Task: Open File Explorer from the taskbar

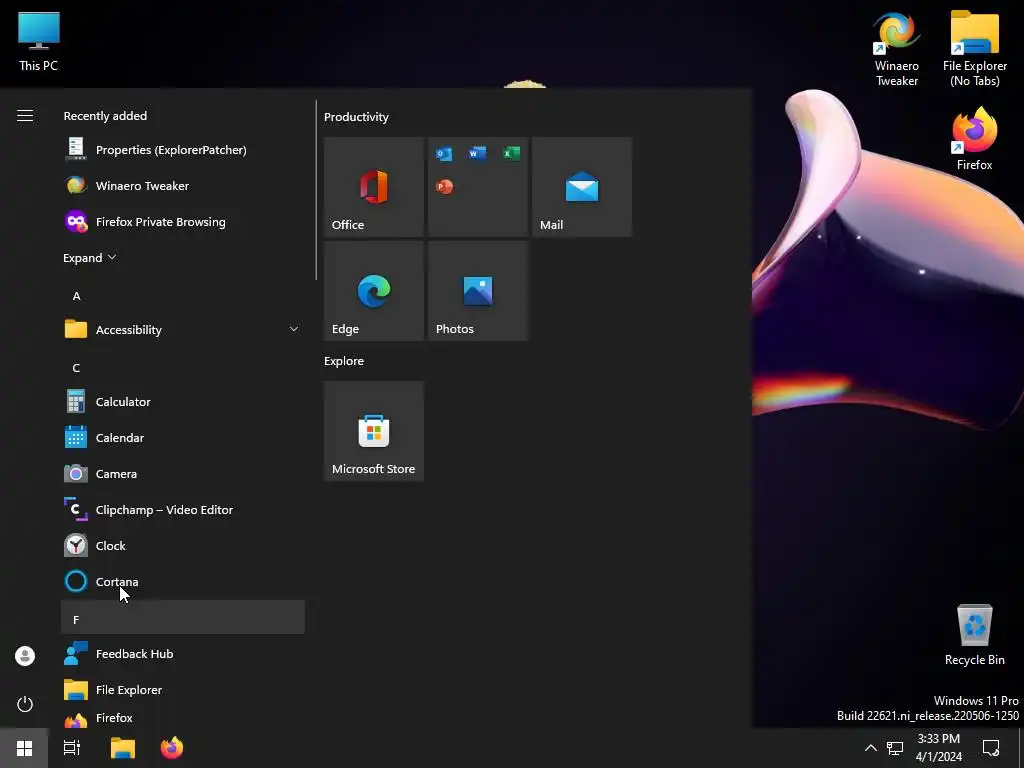Action: click(123, 748)
